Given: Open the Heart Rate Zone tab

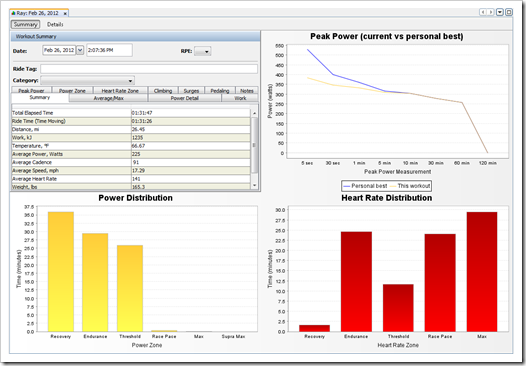Looking at the screenshot, I should pos(120,91).
